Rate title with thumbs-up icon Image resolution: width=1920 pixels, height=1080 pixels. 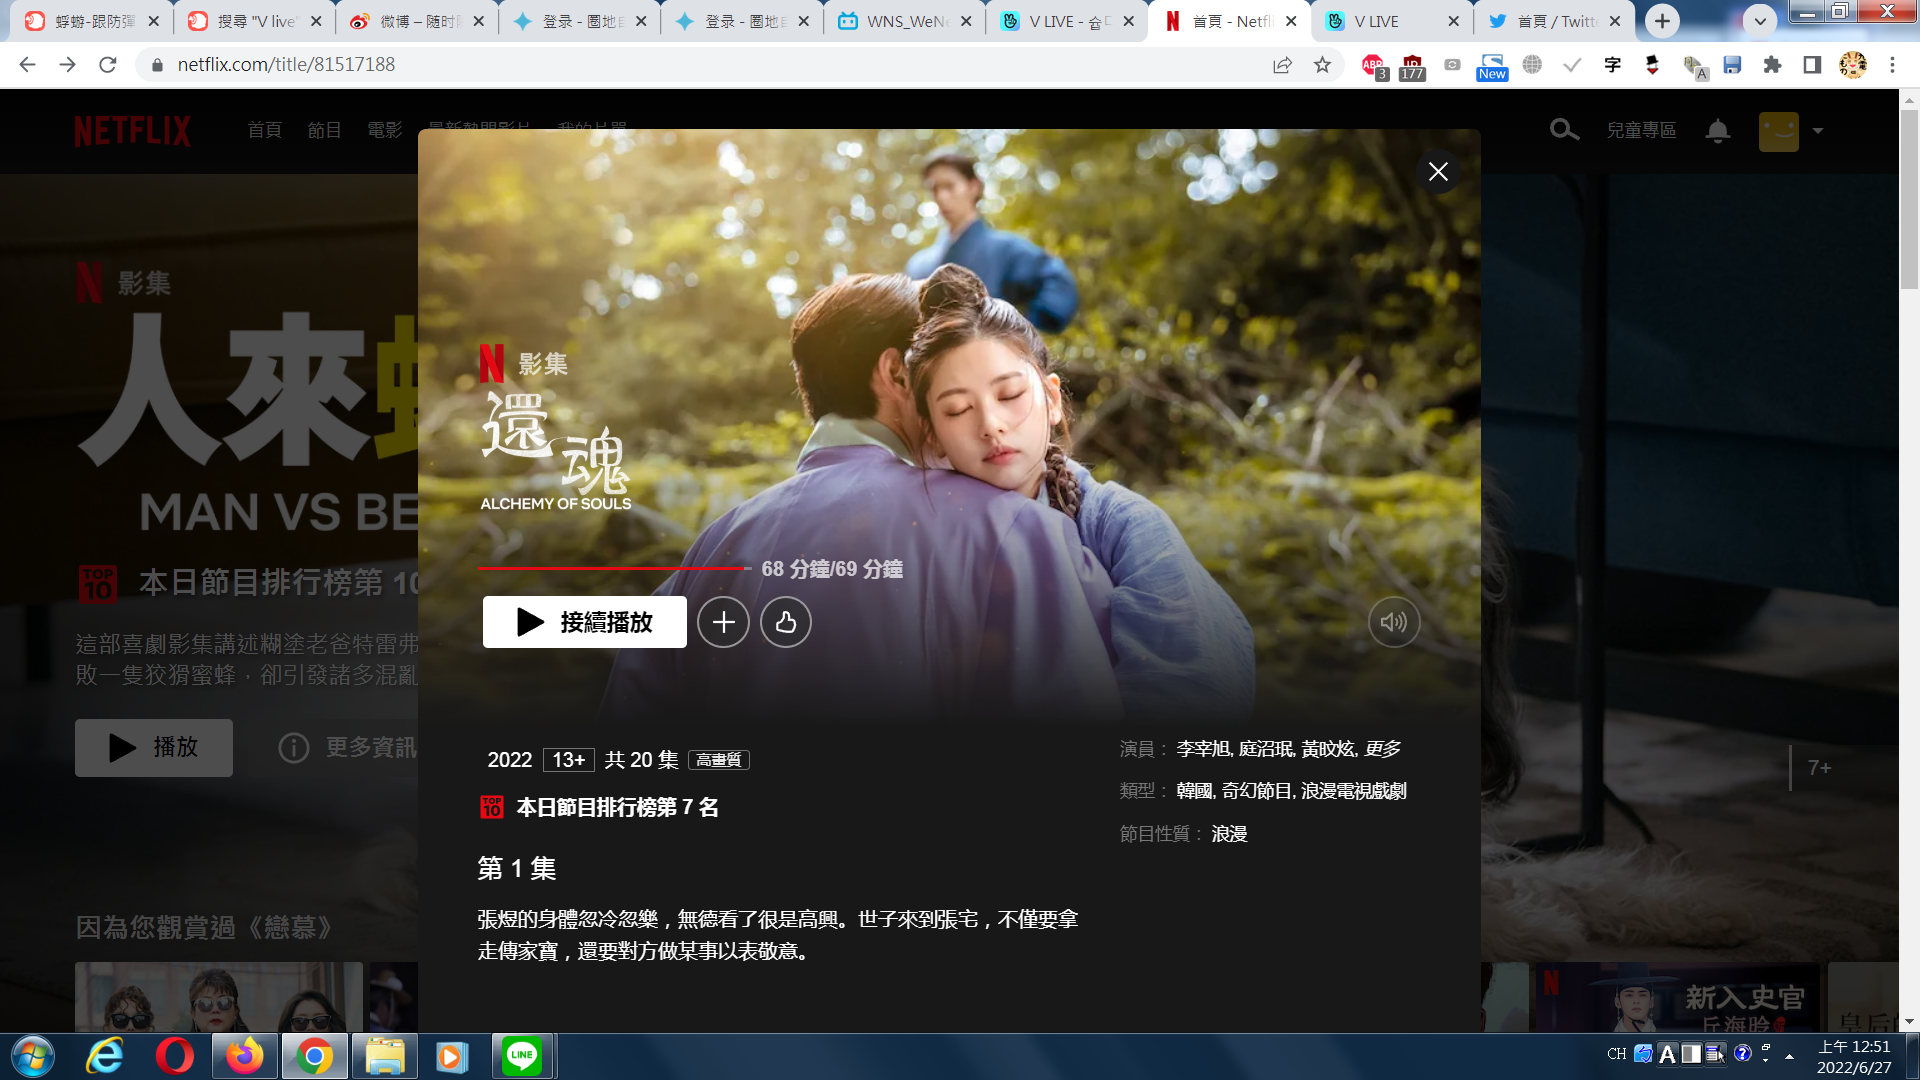click(x=786, y=622)
